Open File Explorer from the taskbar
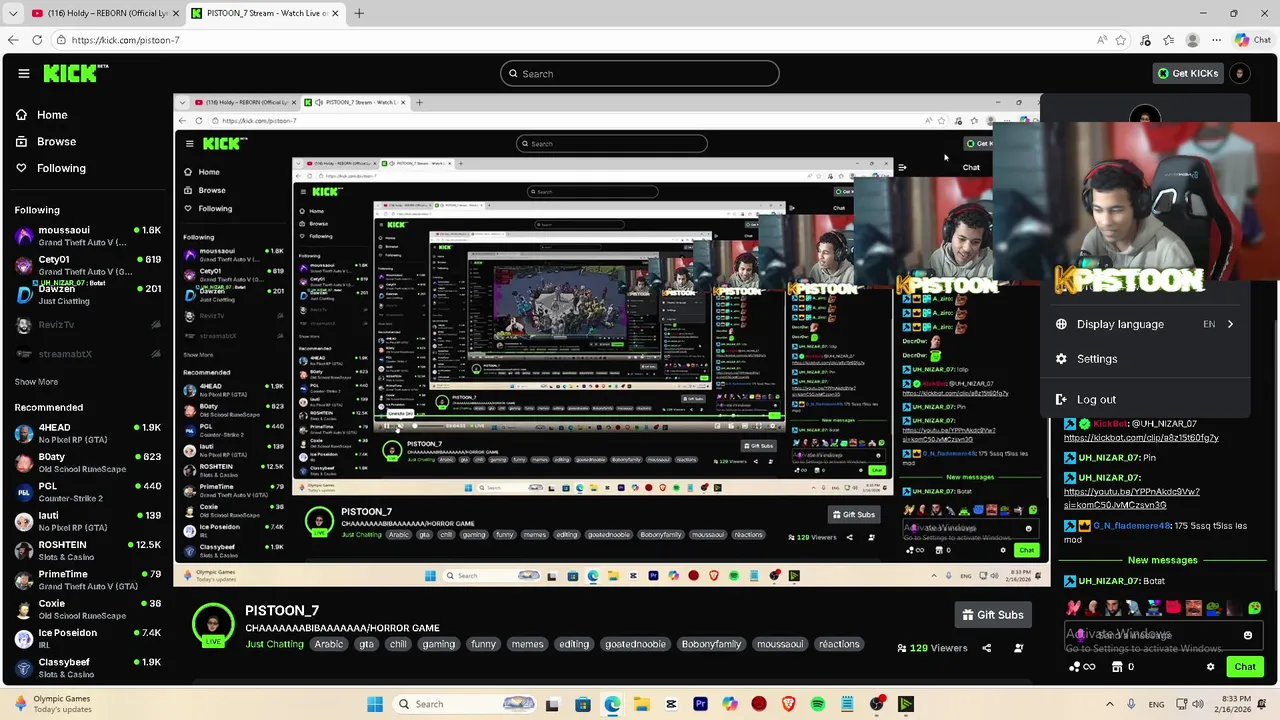Screen dimensions: 1280x720 point(641,704)
